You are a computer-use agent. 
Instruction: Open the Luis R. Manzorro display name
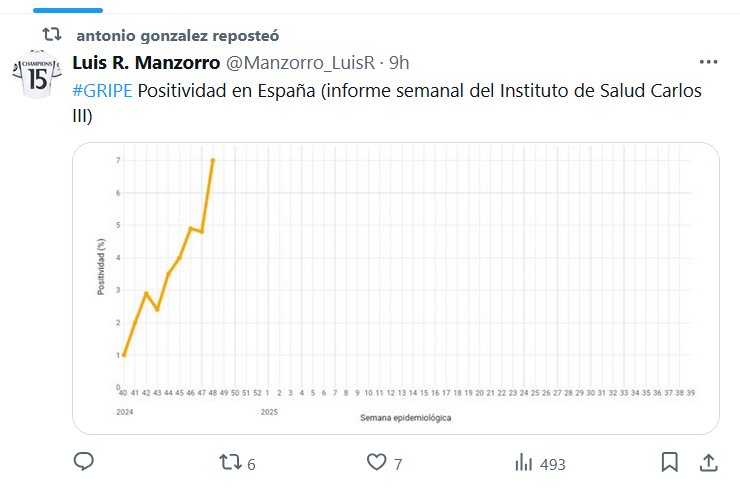(146, 63)
